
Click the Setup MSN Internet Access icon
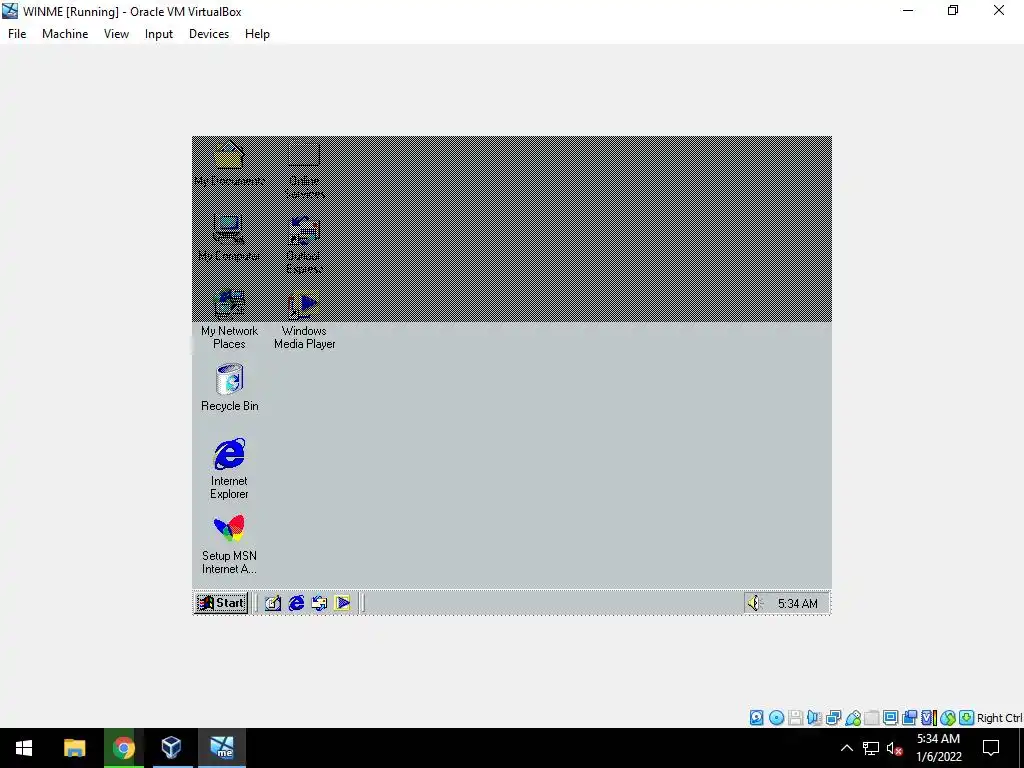point(229,544)
